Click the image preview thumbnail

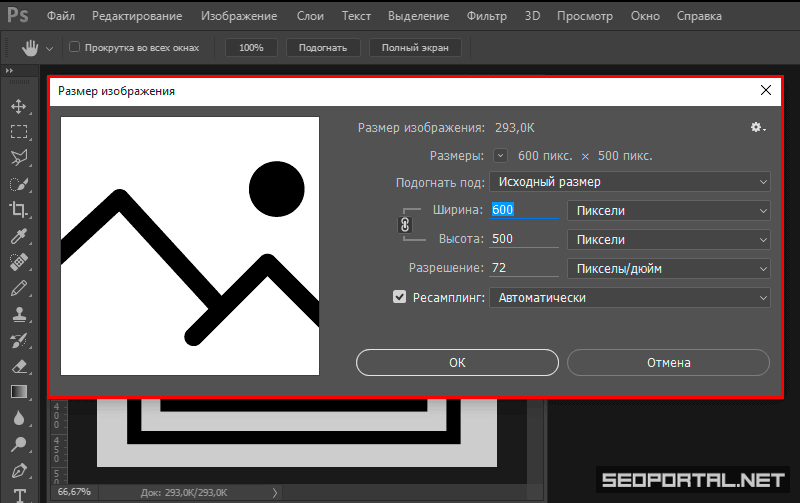tap(190, 246)
